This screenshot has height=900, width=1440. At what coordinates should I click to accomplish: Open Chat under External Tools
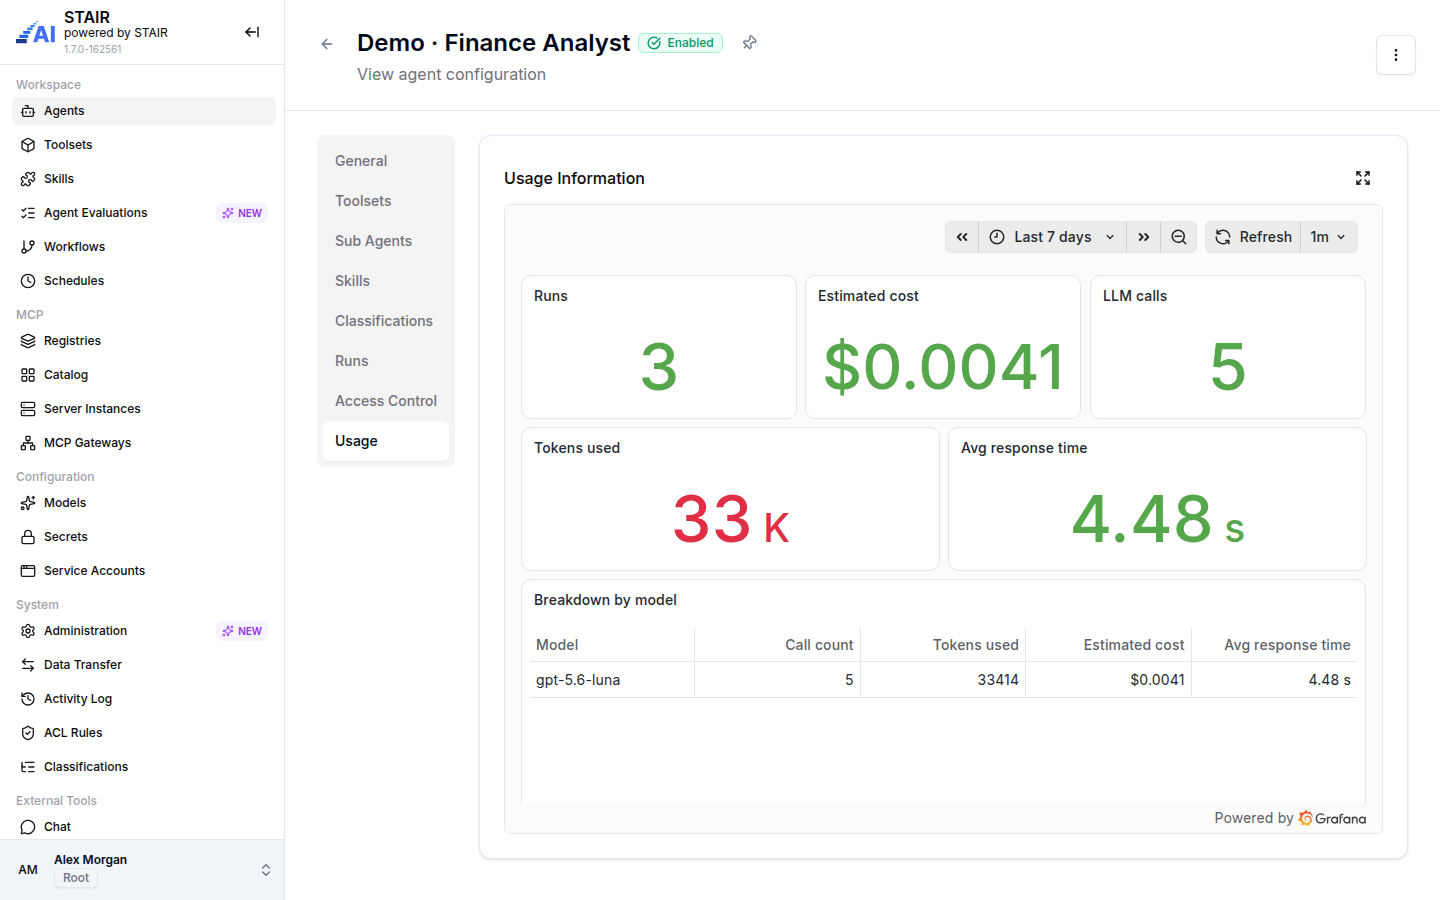pos(144,827)
